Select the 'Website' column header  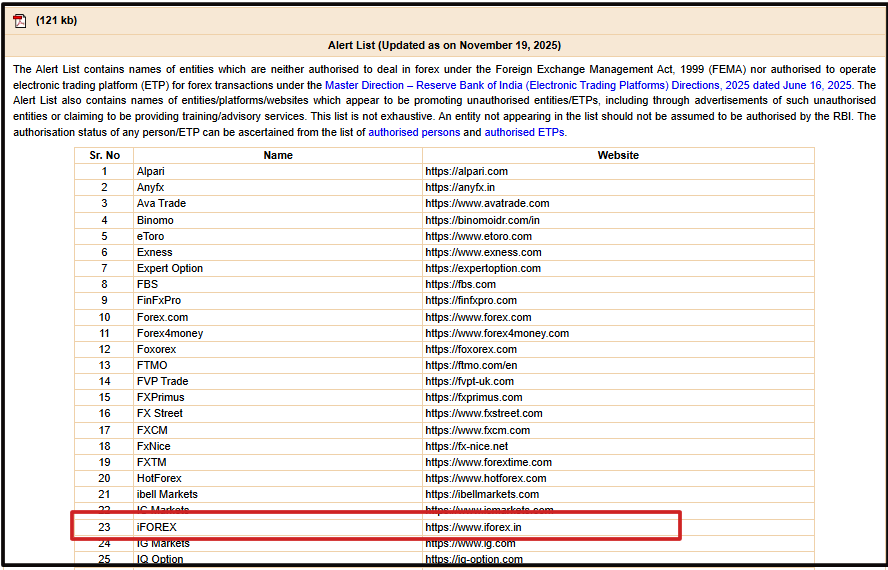coord(618,155)
